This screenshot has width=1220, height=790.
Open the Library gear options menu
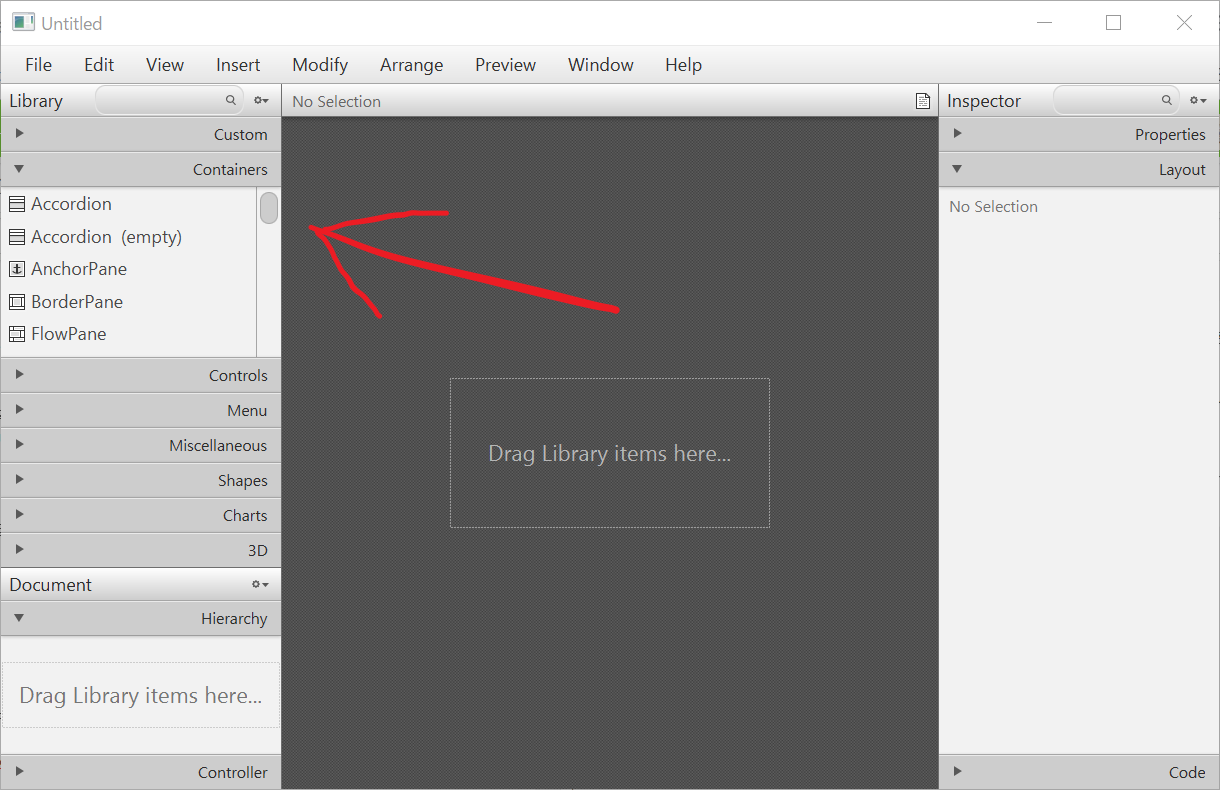(x=261, y=101)
